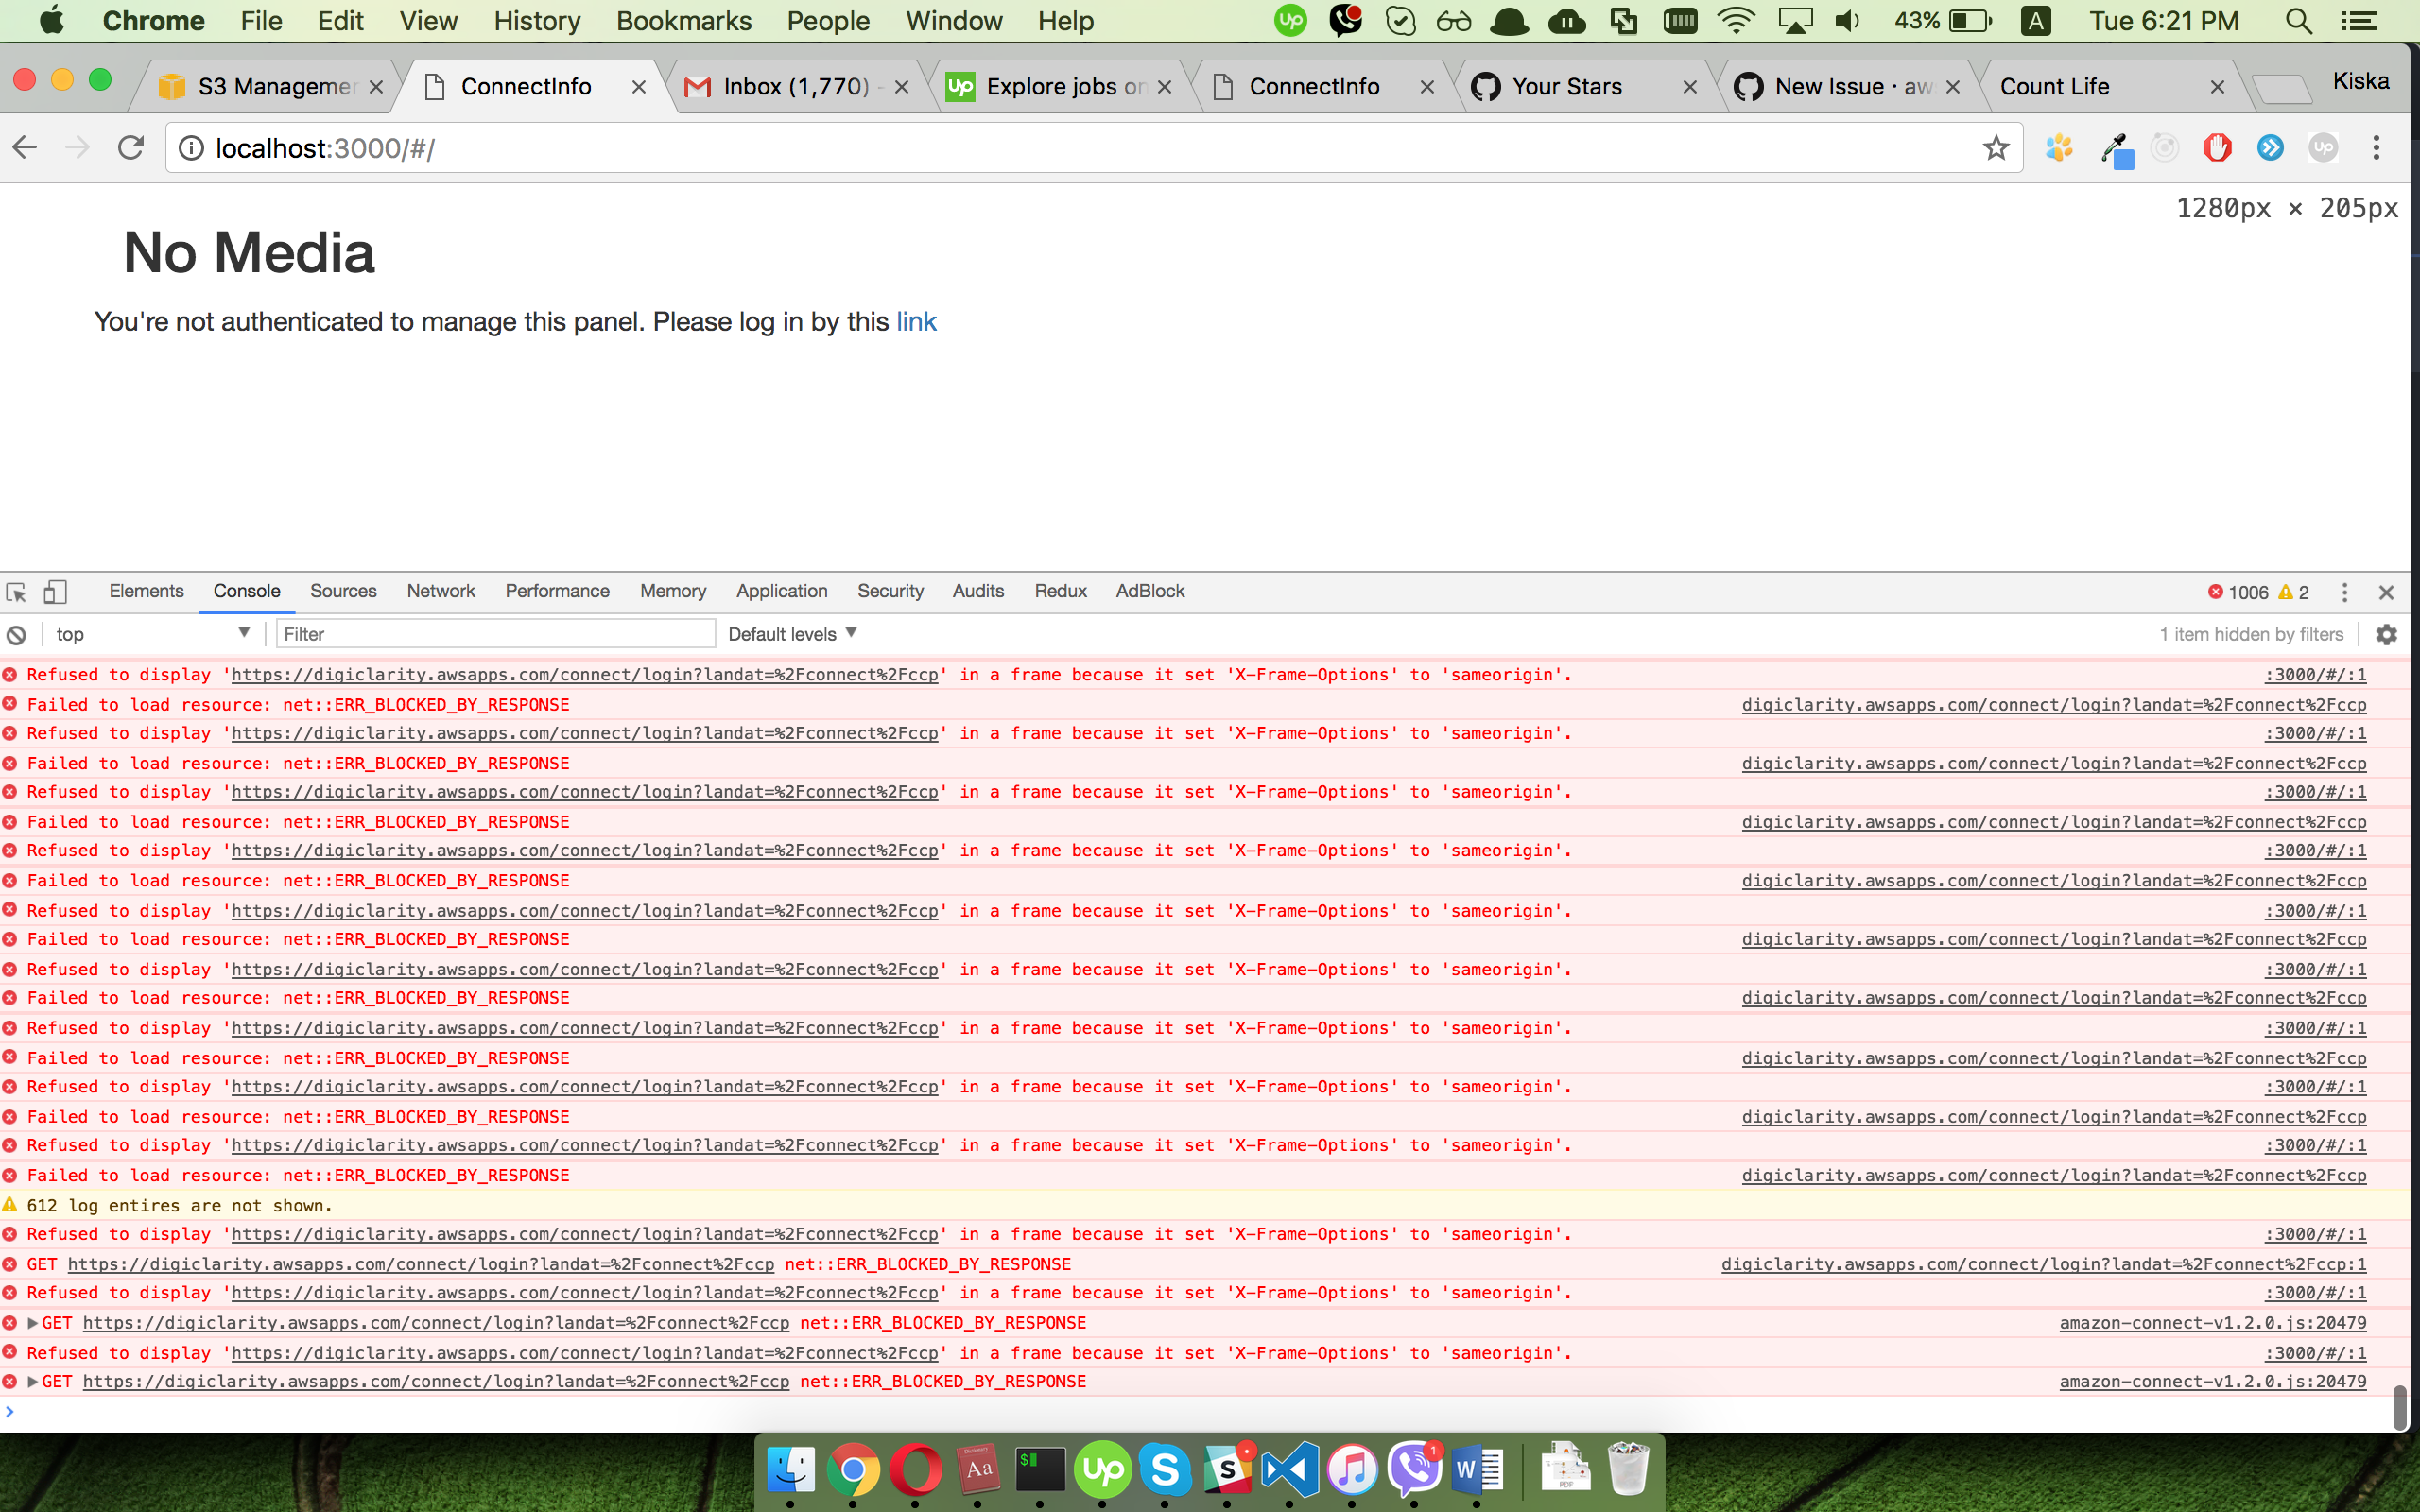Click the clear console icon
This screenshot has width=2420, height=1512.
point(16,634)
